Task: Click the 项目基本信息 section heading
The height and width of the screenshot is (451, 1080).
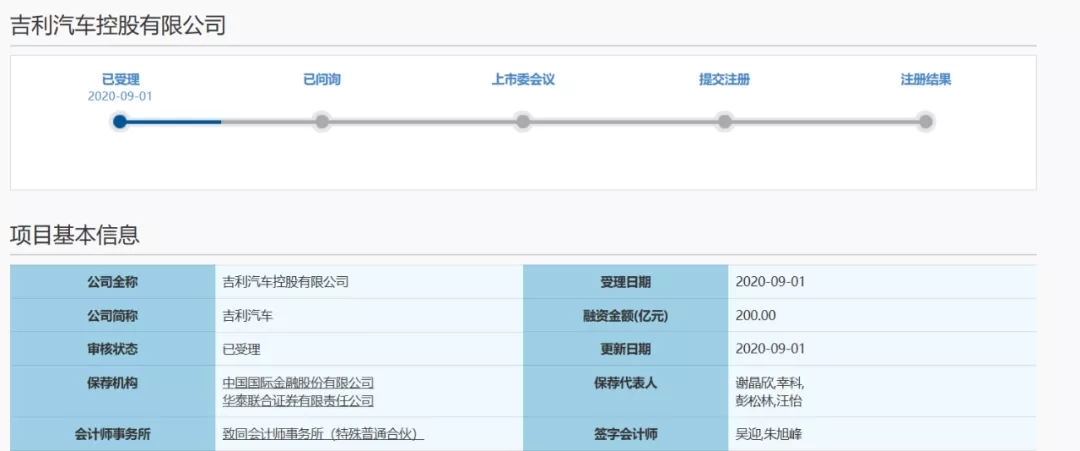Action: (x=74, y=235)
